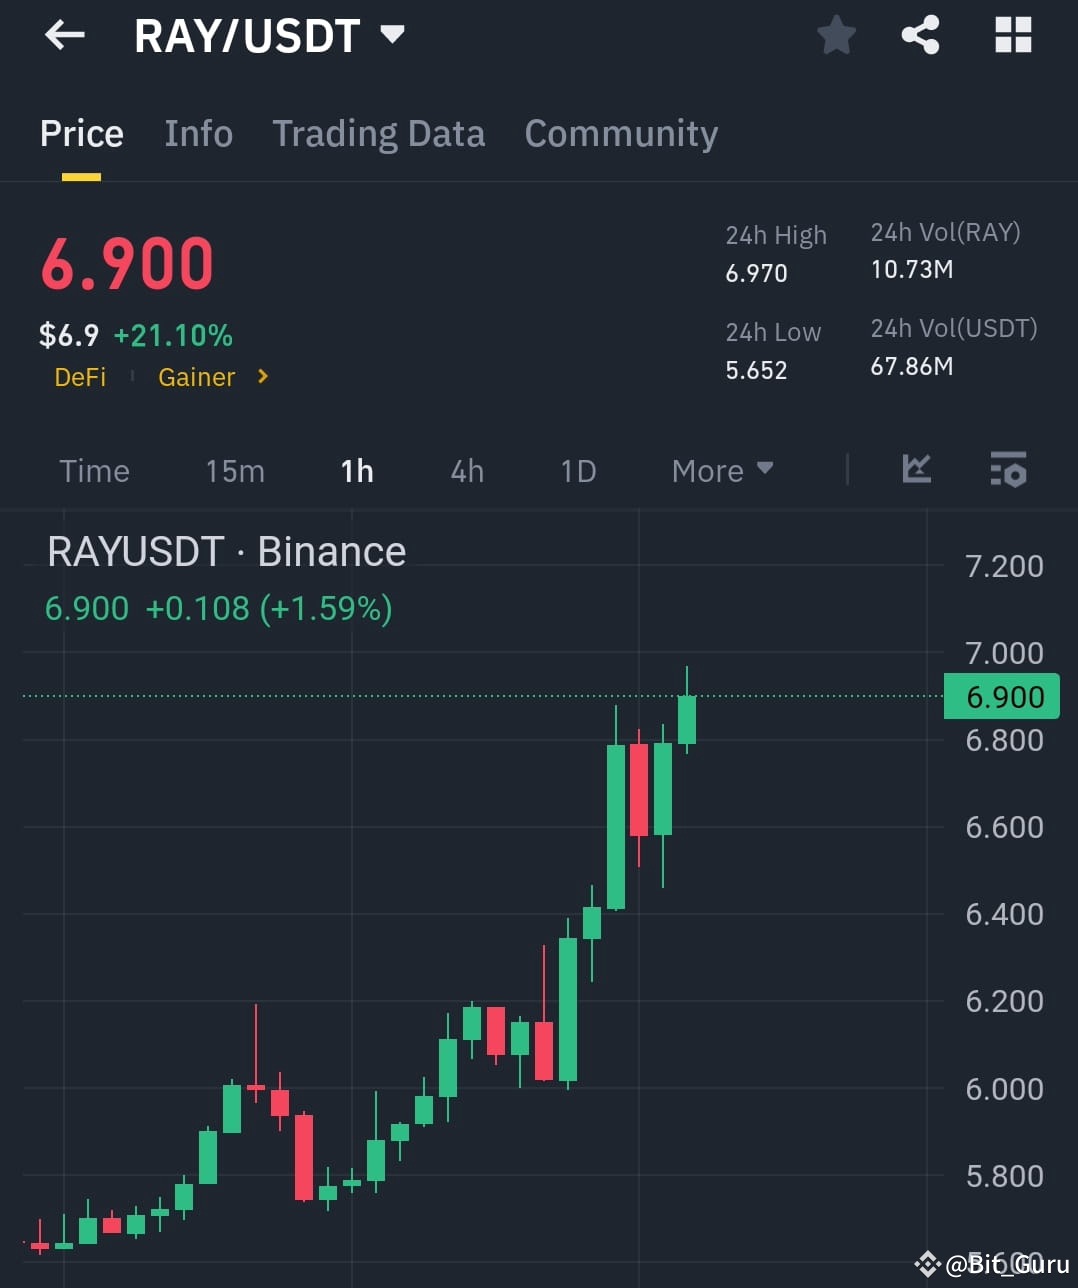Switch chart to 15m timeframe

pyautogui.click(x=234, y=470)
